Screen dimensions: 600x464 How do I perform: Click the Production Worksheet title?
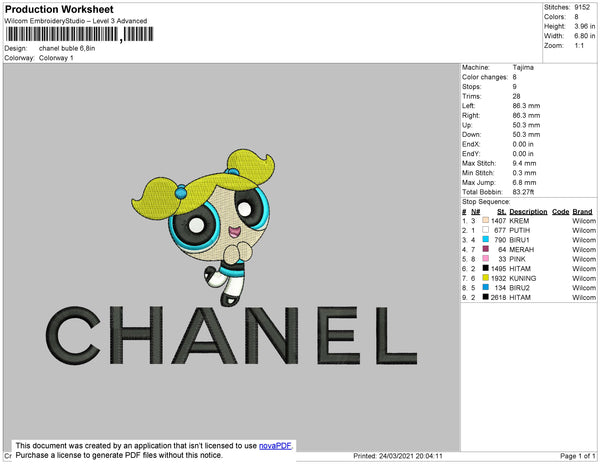pyautogui.click(x=59, y=9)
